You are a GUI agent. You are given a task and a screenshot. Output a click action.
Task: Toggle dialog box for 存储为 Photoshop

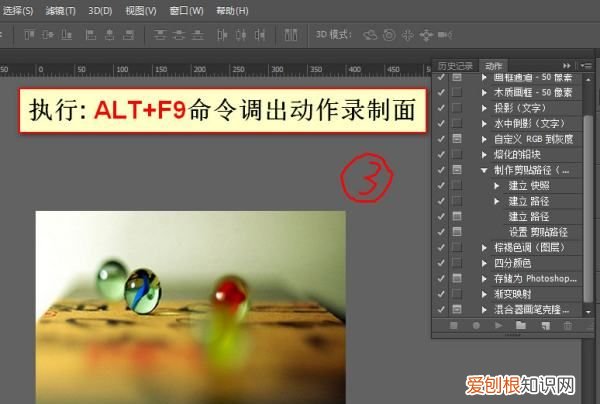457,278
